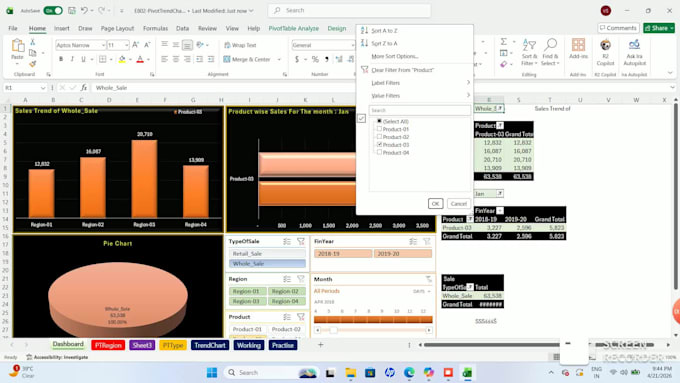
Task: Open the PivotTable Analyze tab
Action: (x=294, y=28)
